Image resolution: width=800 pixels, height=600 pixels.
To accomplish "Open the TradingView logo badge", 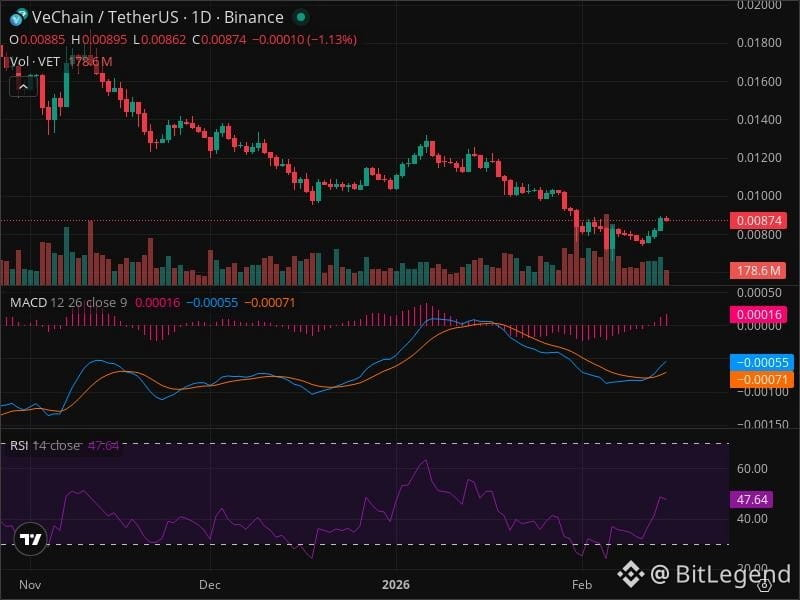I will coord(31,539).
